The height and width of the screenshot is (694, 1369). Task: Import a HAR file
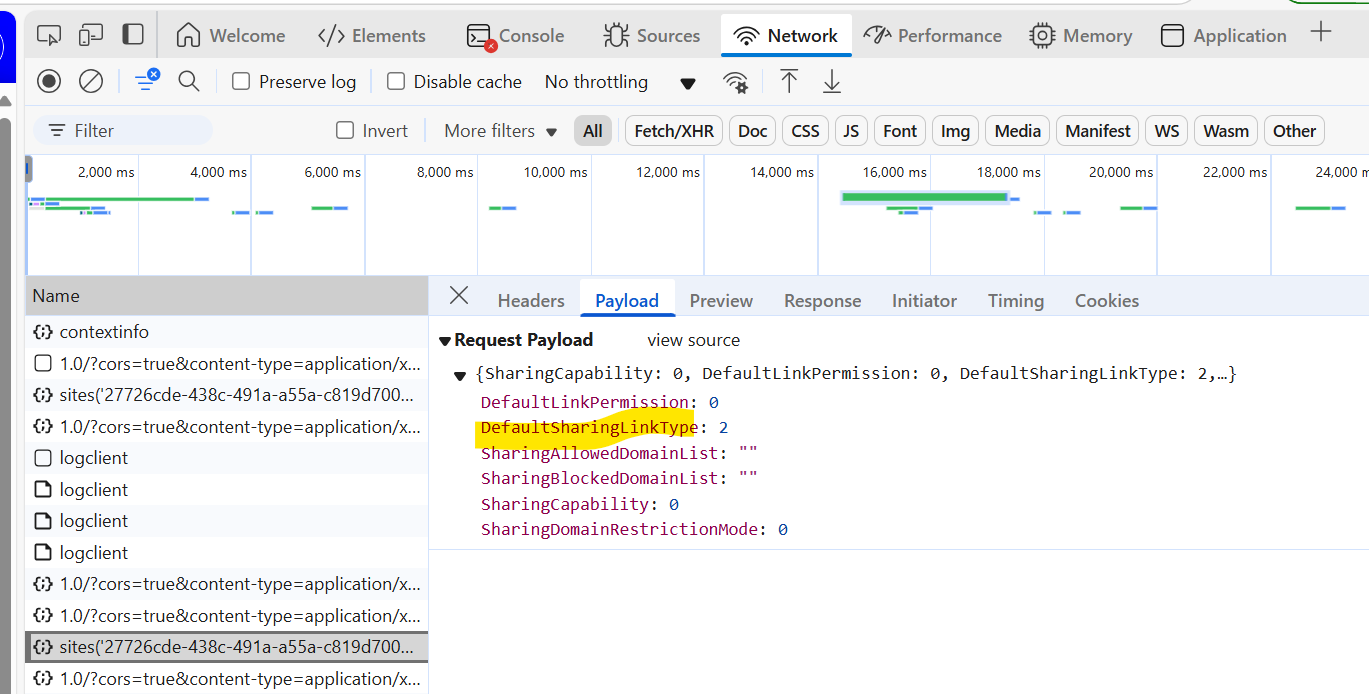(x=789, y=81)
